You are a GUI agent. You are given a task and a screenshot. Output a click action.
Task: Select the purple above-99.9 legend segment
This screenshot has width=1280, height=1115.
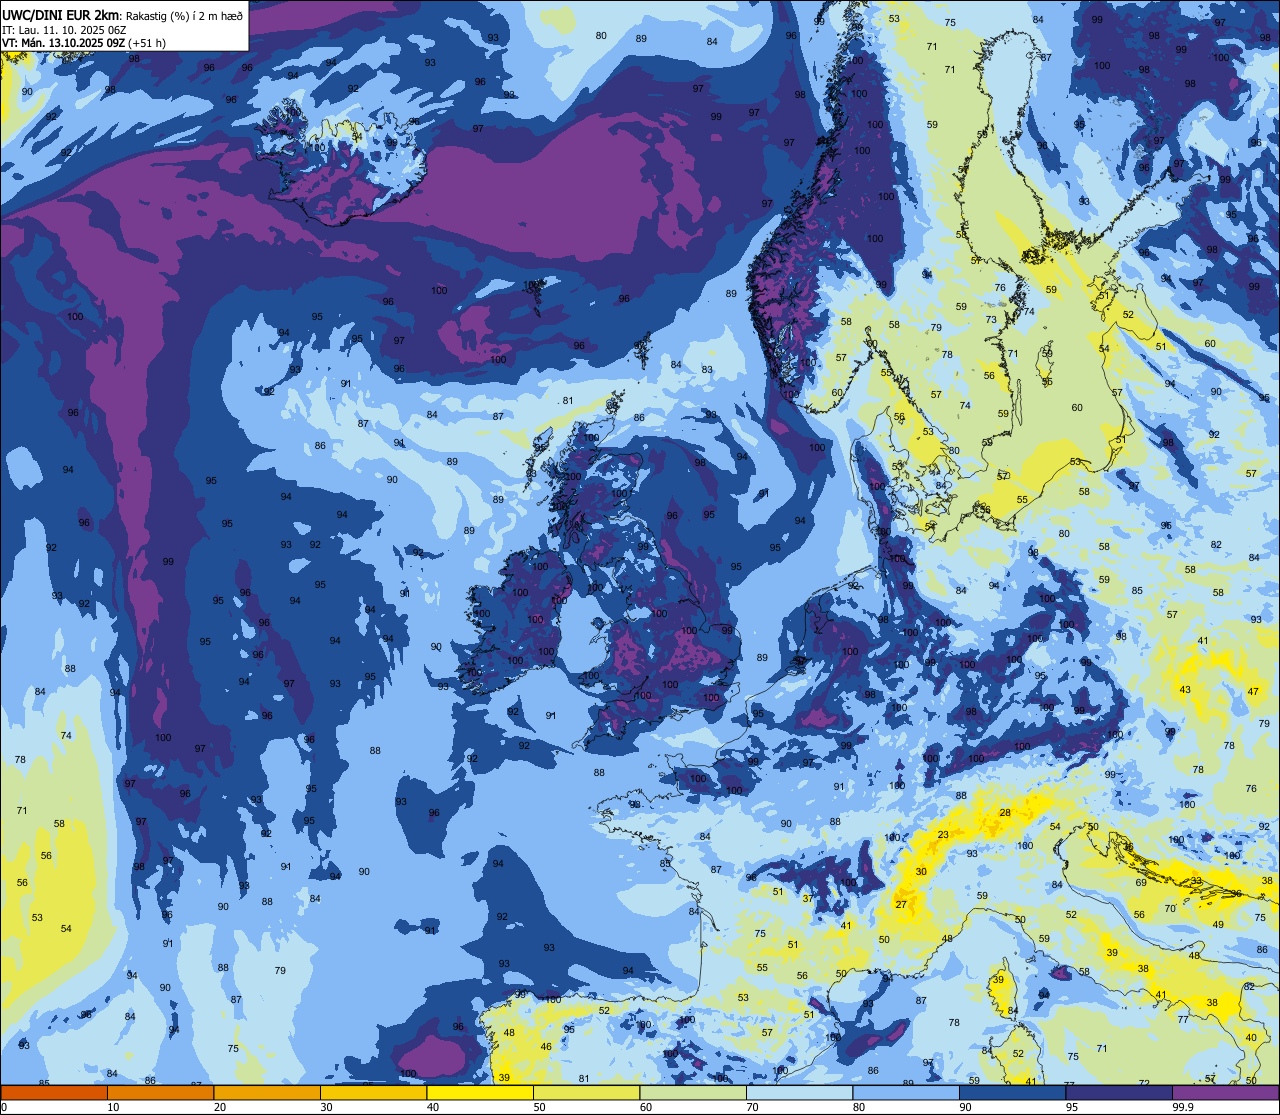click(x=1225, y=1092)
